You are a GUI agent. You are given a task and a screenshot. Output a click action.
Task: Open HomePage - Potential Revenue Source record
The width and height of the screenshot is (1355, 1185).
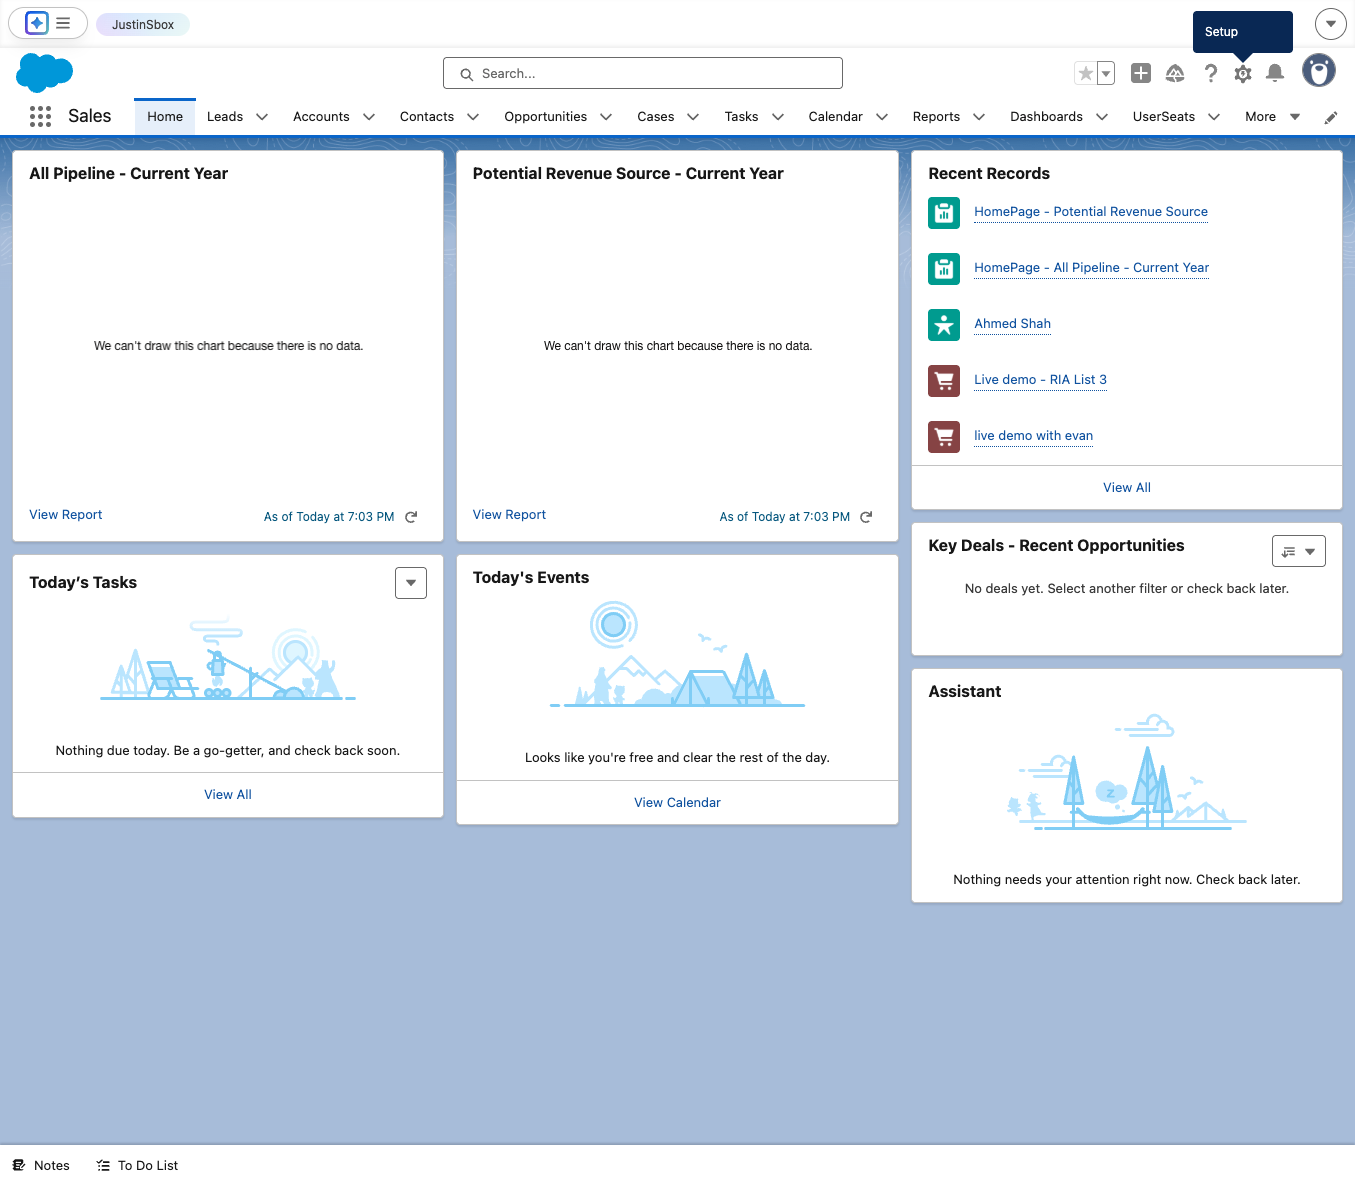click(x=1091, y=212)
